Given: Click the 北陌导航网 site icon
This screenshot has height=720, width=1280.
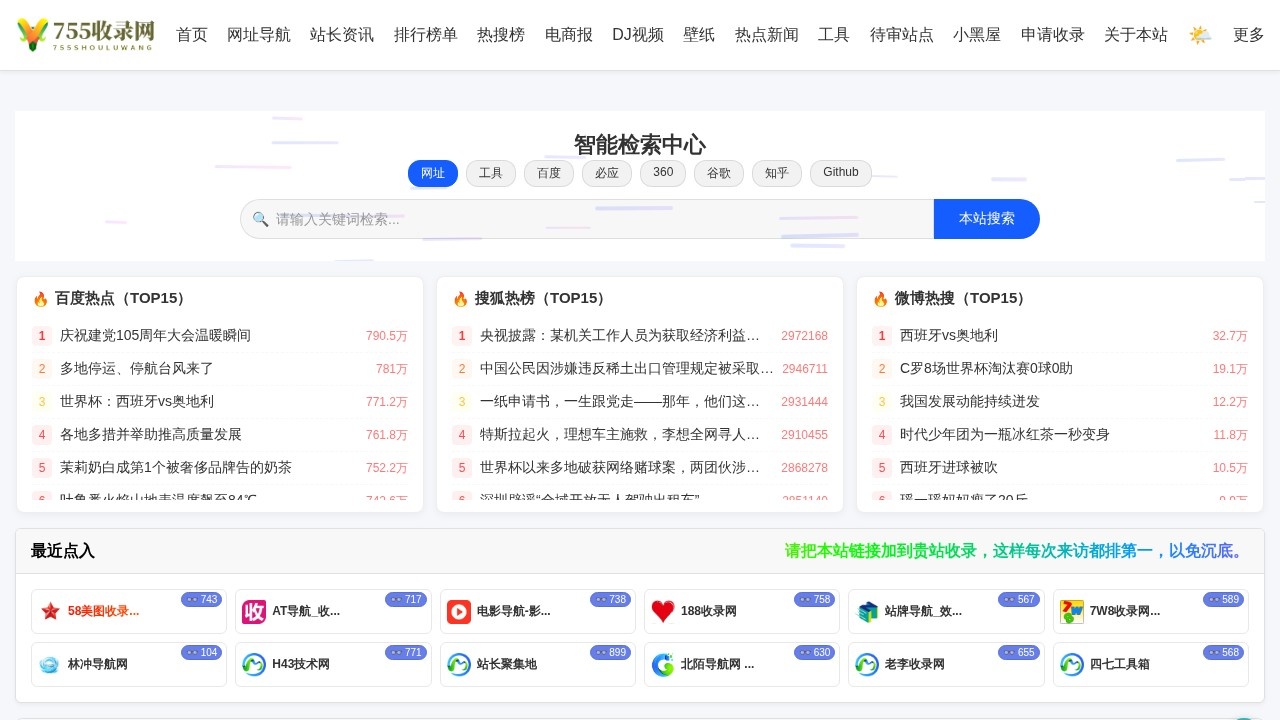Looking at the screenshot, I should pyautogui.click(x=663, y=664).
